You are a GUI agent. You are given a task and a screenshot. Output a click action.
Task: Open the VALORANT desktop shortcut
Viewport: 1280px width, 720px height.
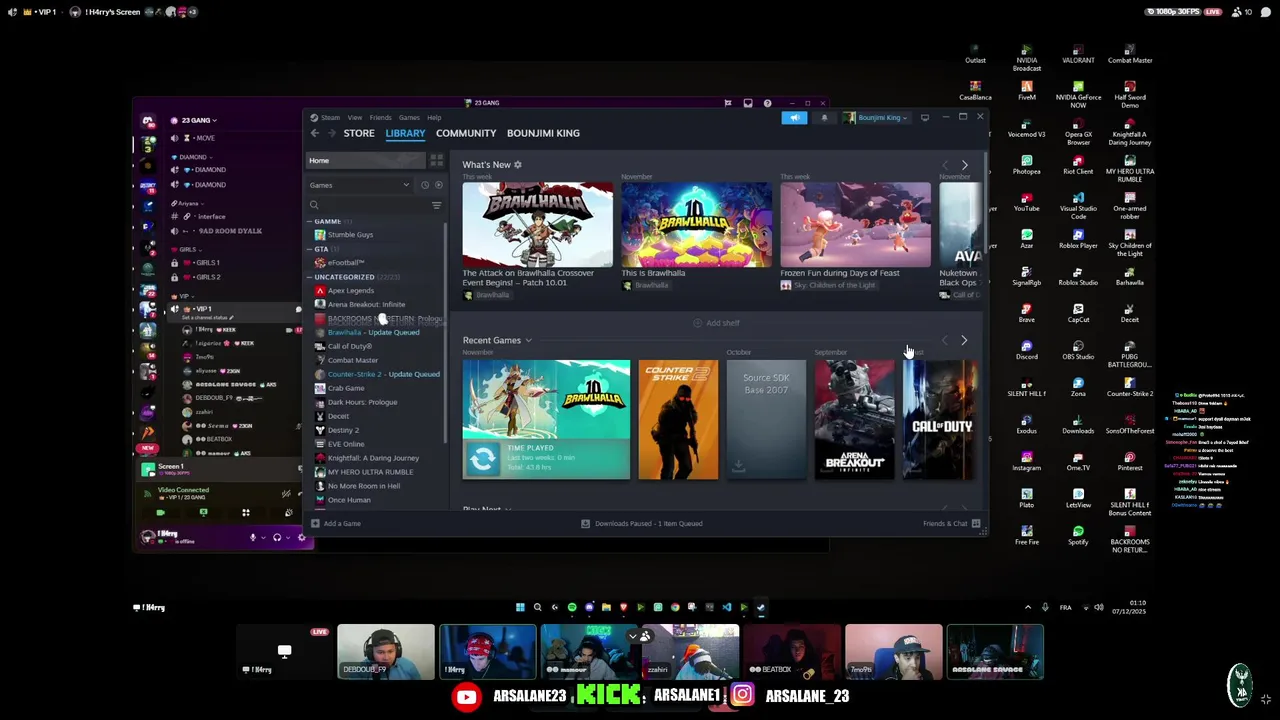(1078, 53)
